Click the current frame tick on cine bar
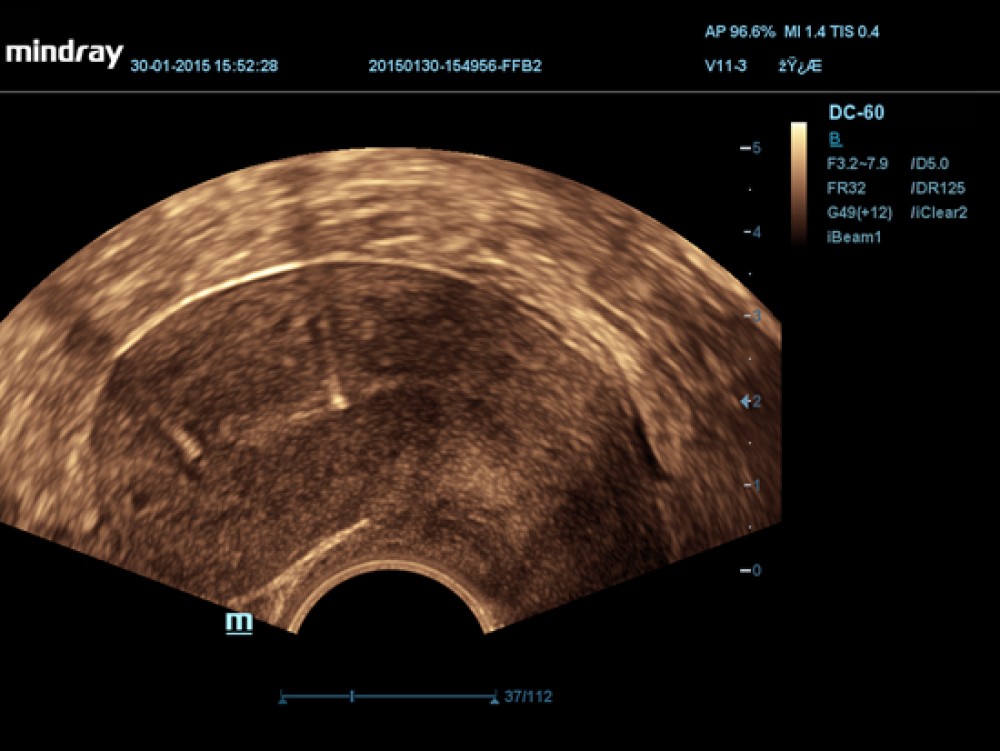 352,696
